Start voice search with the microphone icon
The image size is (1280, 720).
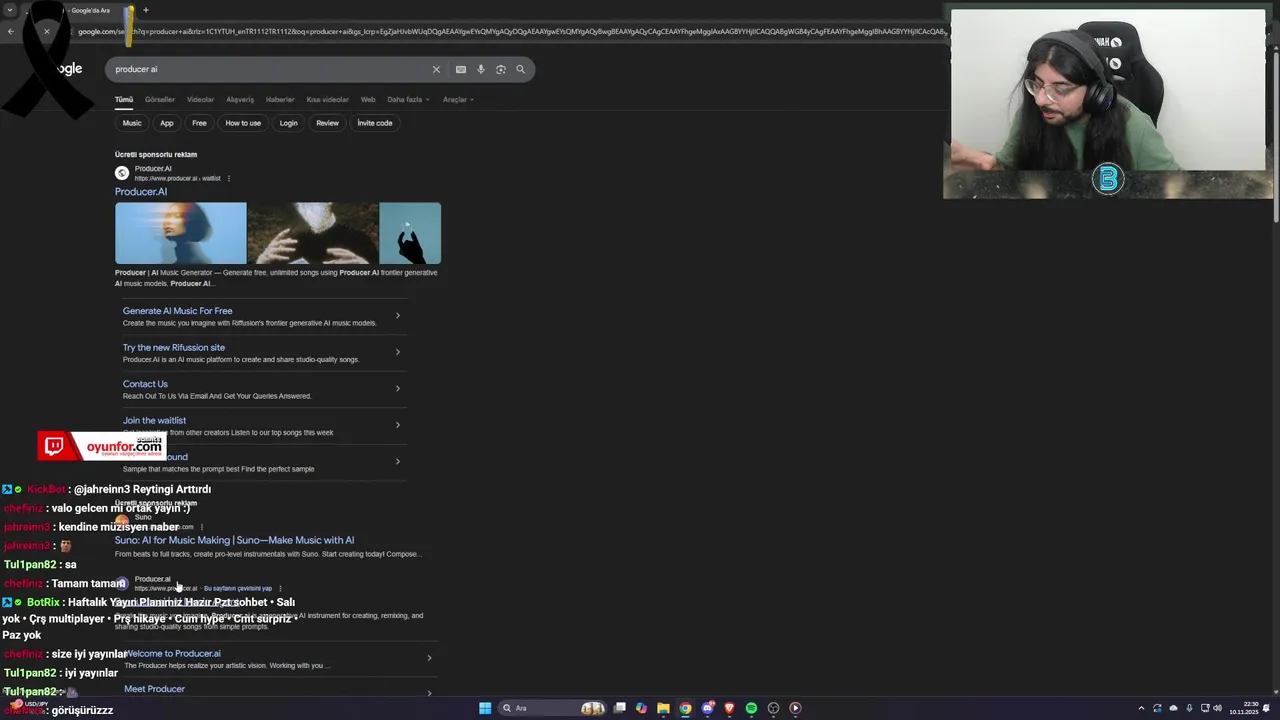[481, 69]
